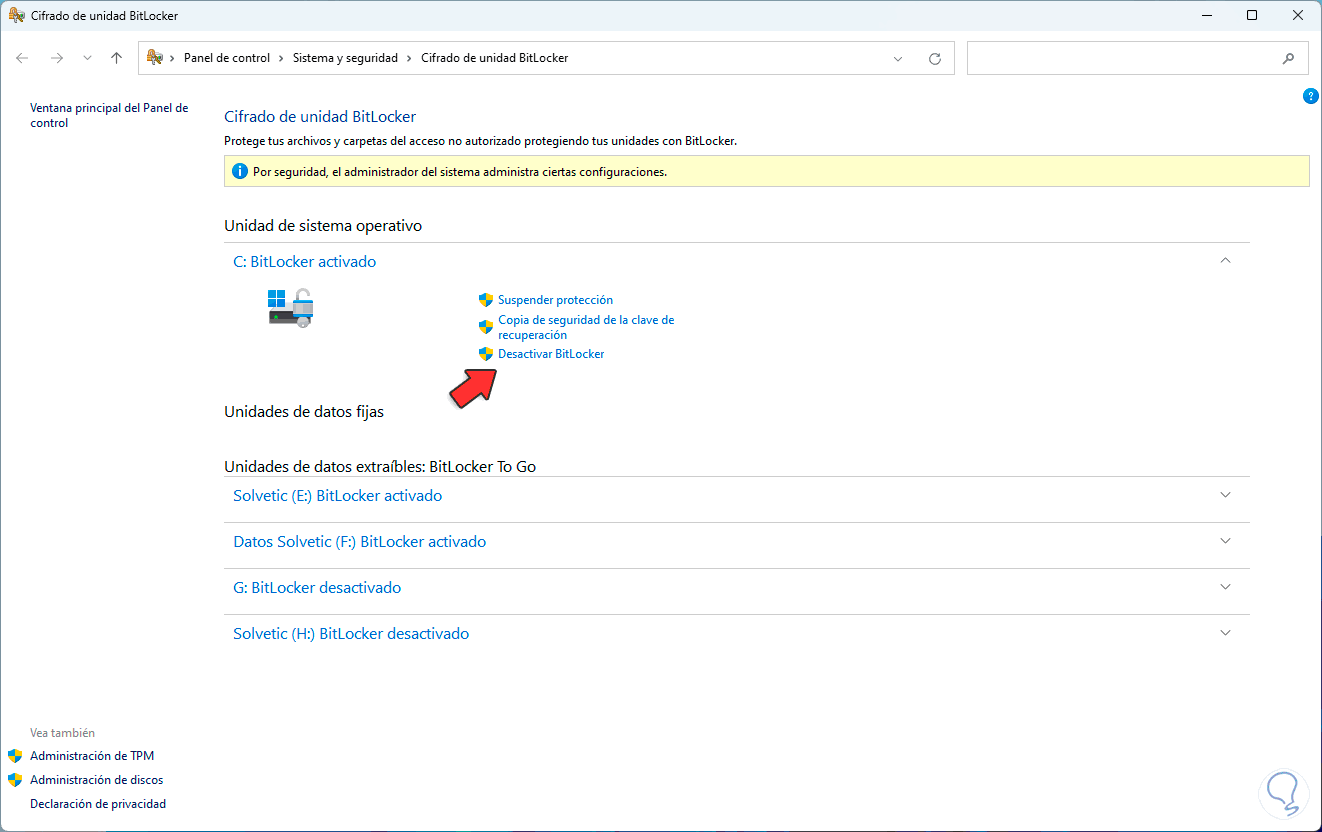Expand Solvetic (E:) BitLocker activado
The image size is (1322, 832).
pos(1226,495)
